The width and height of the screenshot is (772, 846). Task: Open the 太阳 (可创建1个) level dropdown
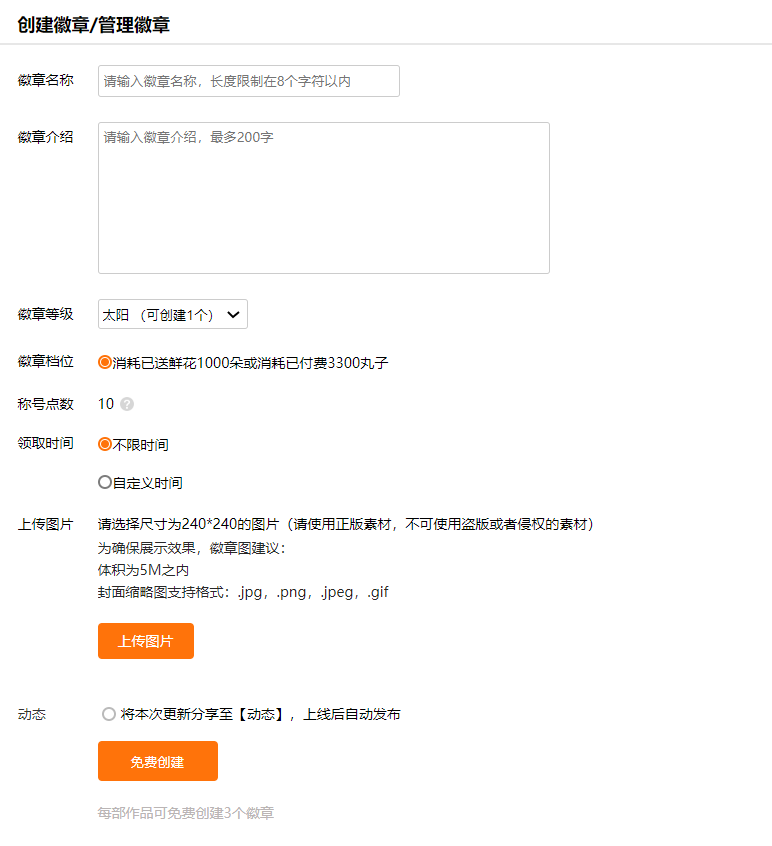(172, 315)
